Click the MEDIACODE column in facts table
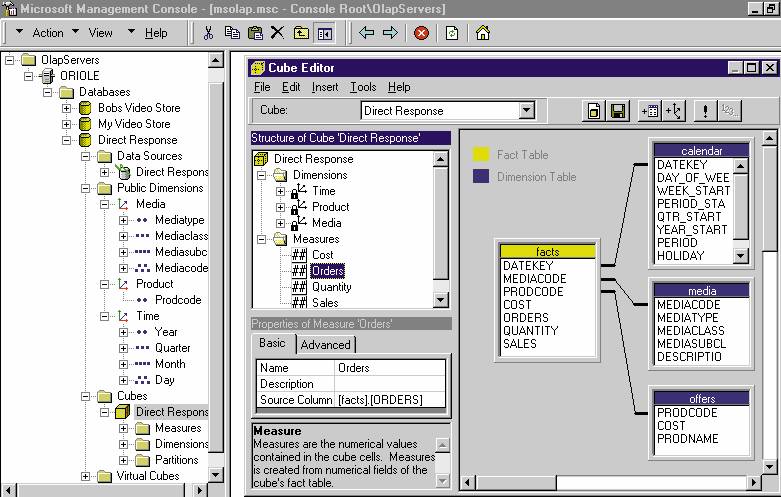 pyautogui.click(x=534, y=279)
